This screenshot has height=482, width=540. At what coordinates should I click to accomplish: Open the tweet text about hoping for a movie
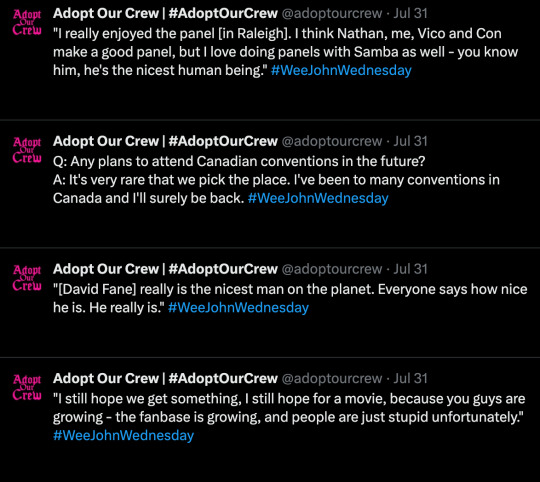(x=289, y=408)
